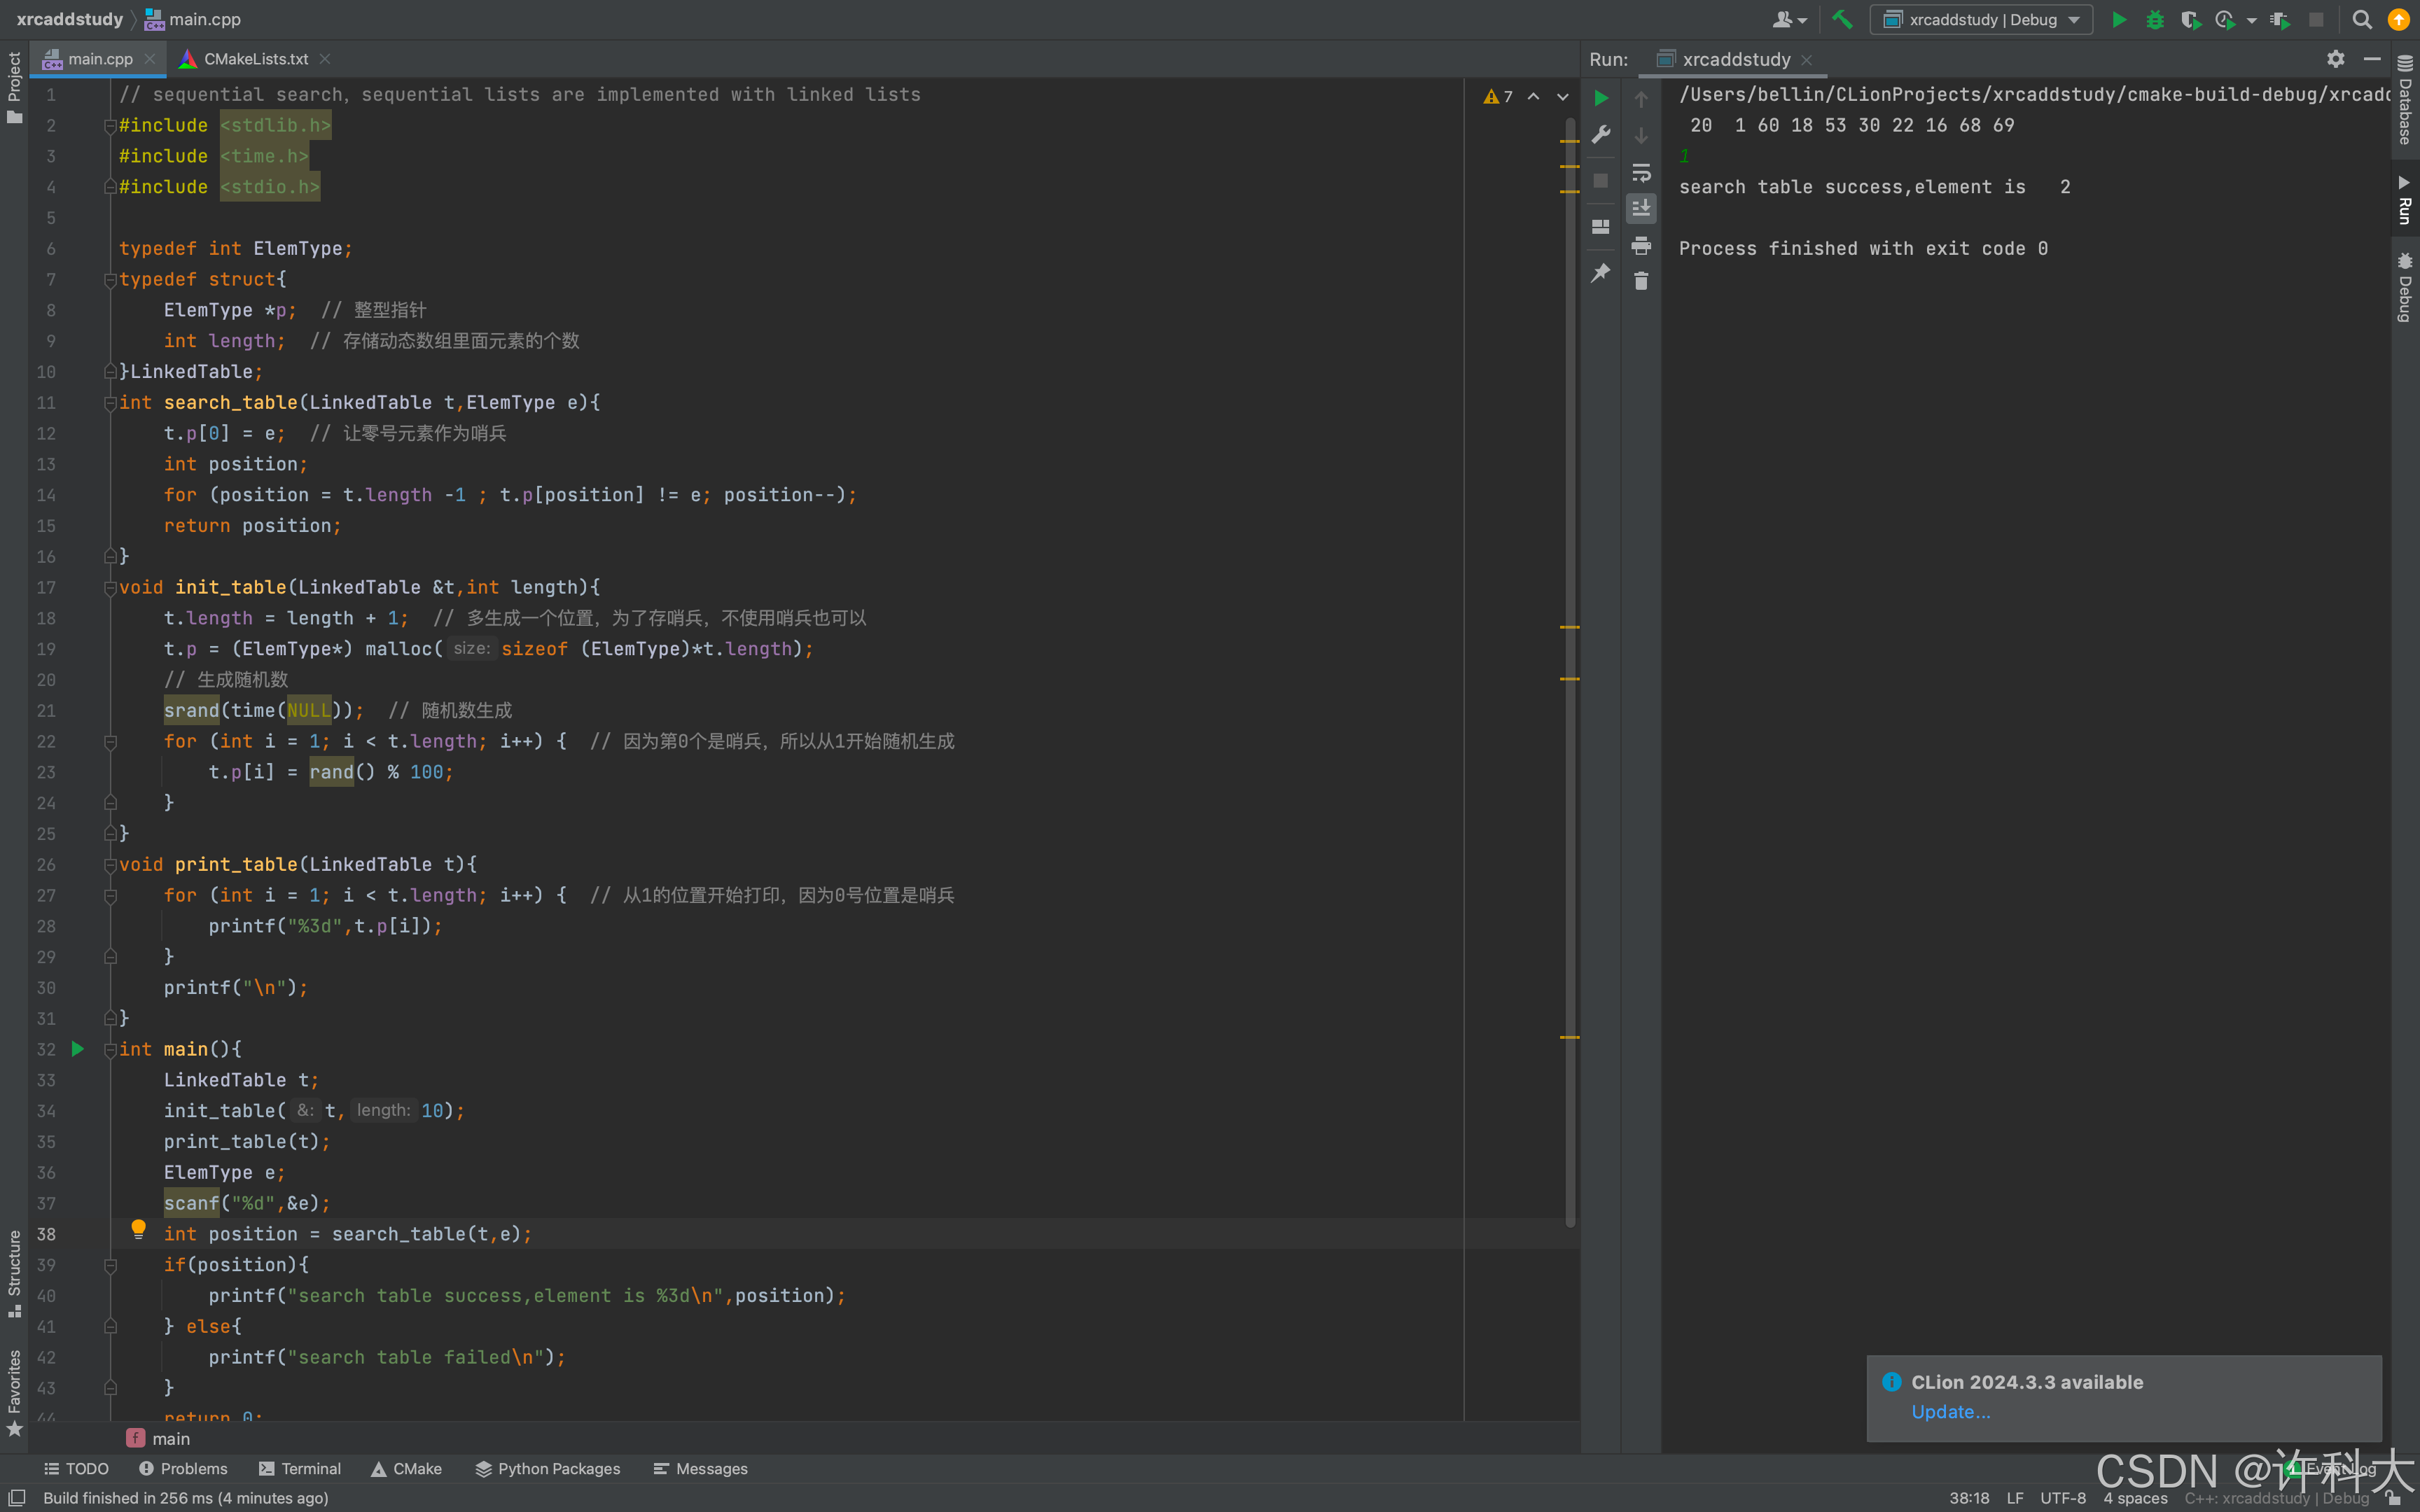
Task: Open run configuration settings with the wrench icon
Action: (x=1600, y=134)
